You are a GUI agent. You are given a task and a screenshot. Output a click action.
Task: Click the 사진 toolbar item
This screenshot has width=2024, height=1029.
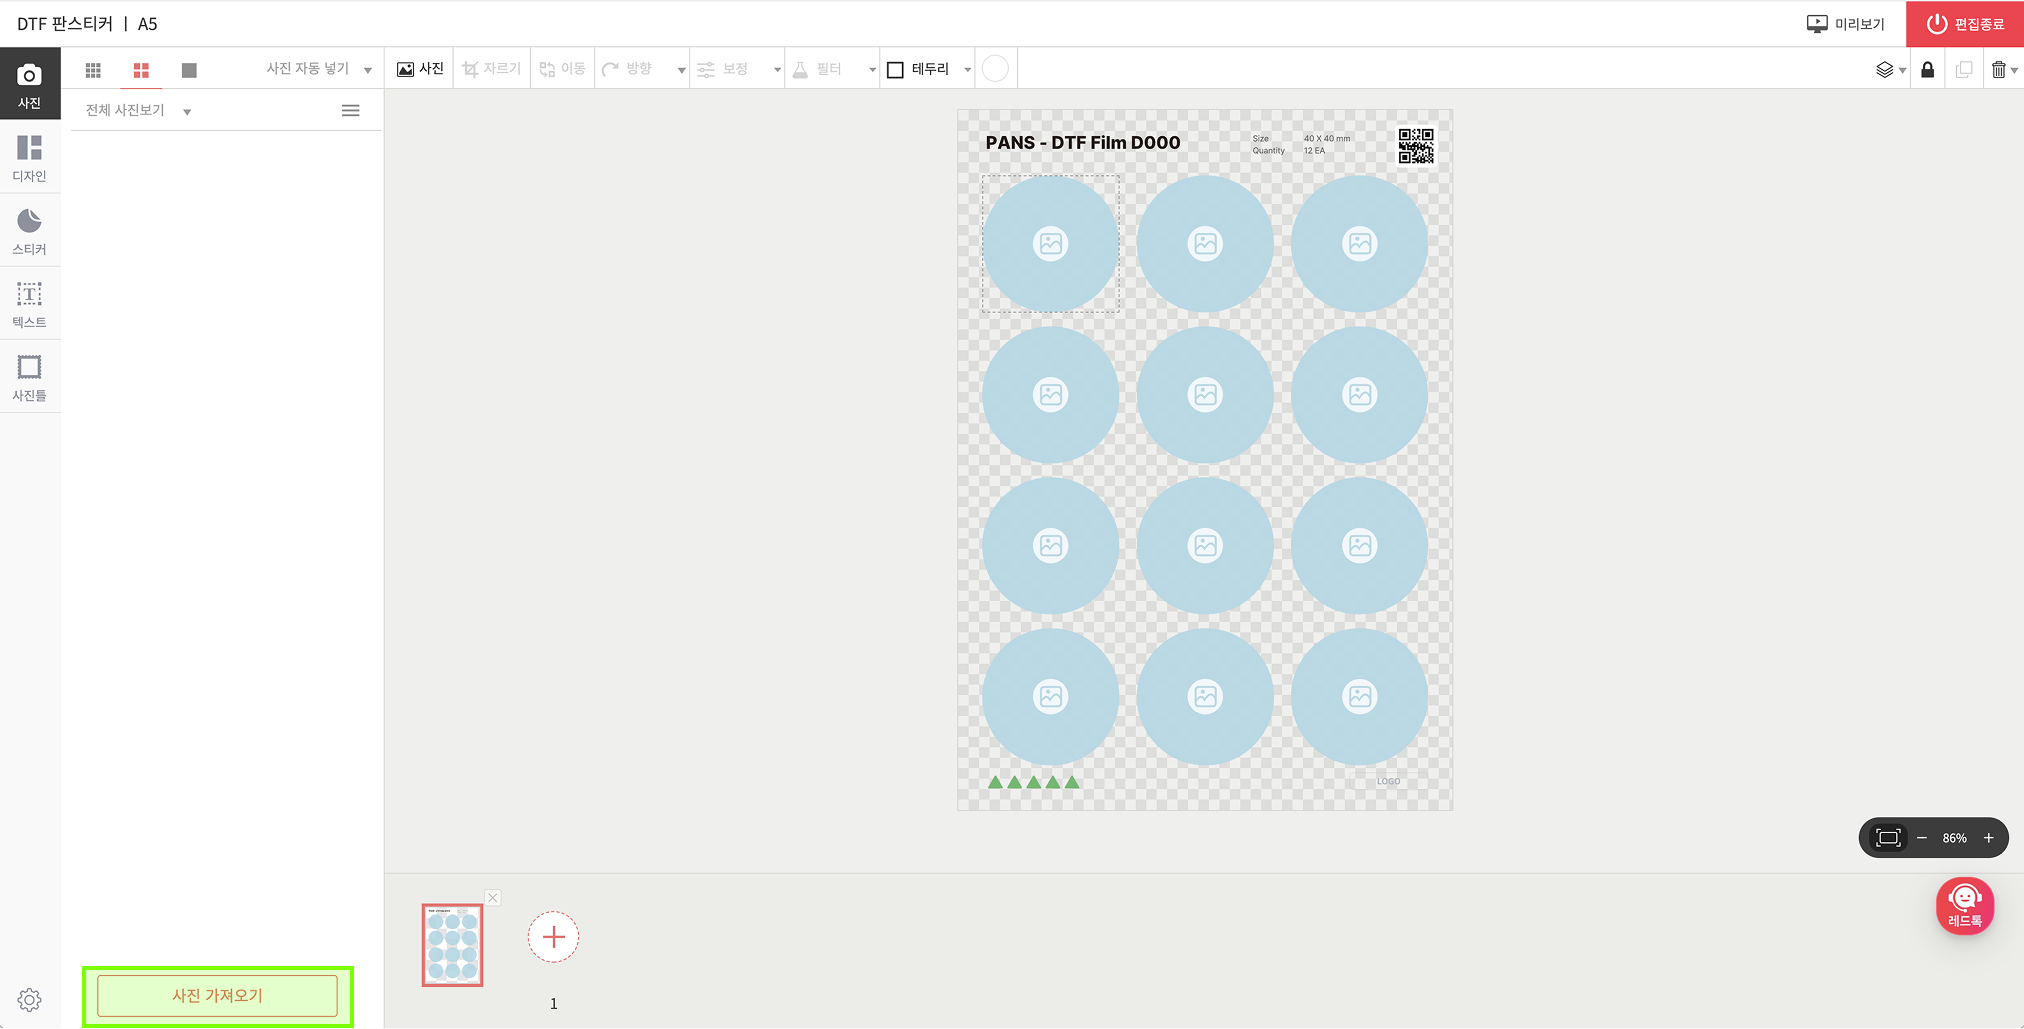click(x=420, y=69)
